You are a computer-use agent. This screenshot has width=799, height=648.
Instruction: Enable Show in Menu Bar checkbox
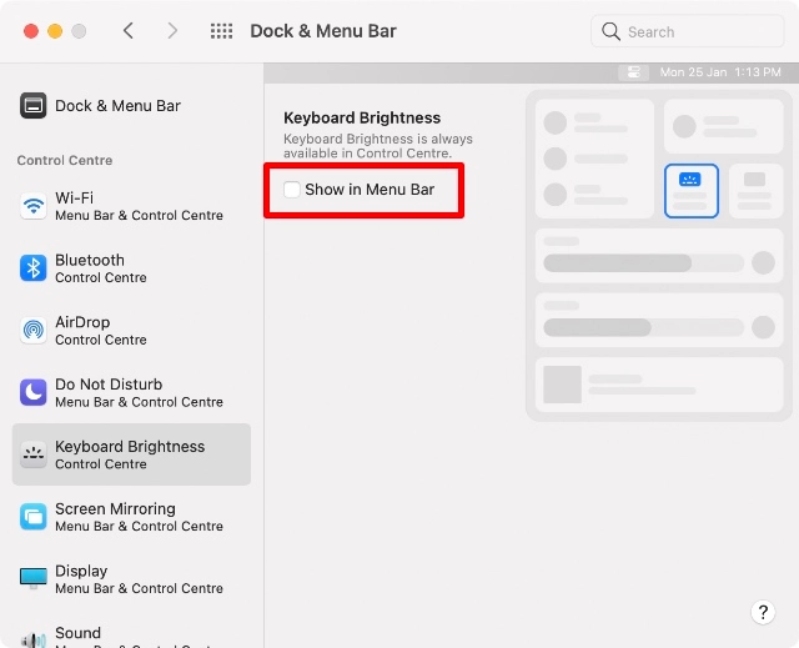coord(292,190)
